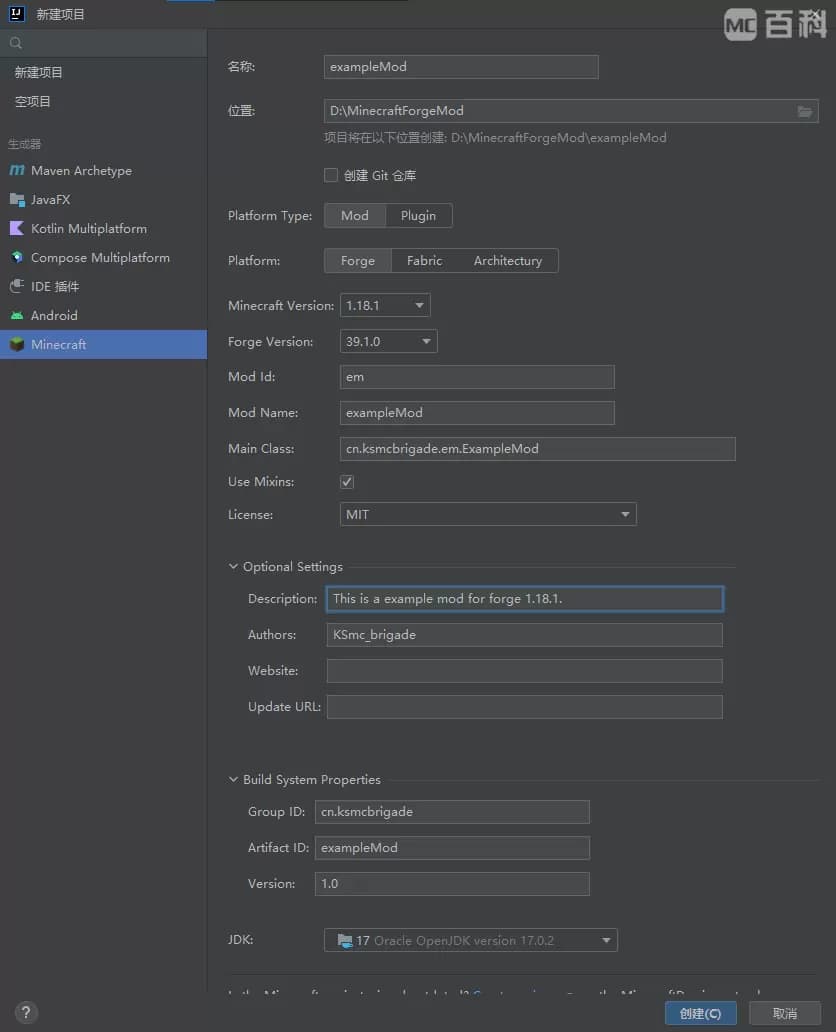Click the Kotlin Multiplatform icon
836x1032 pixels.
coord(17,228)
